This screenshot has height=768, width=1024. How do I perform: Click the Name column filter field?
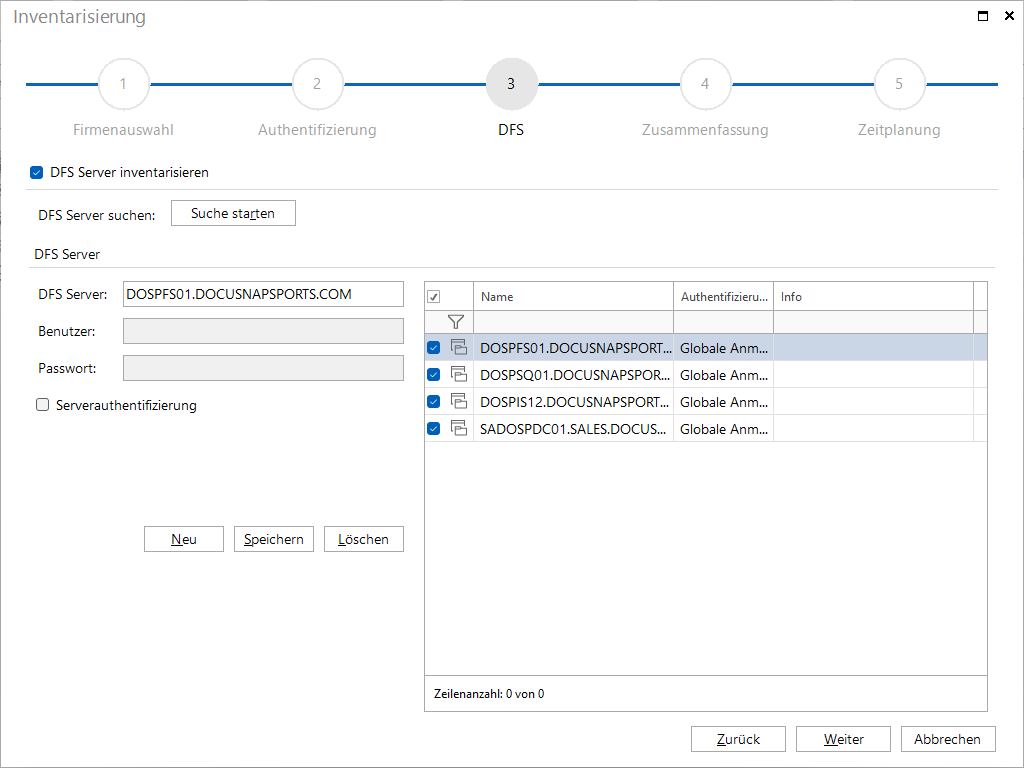pyautogui.click(x=573, y=322)
